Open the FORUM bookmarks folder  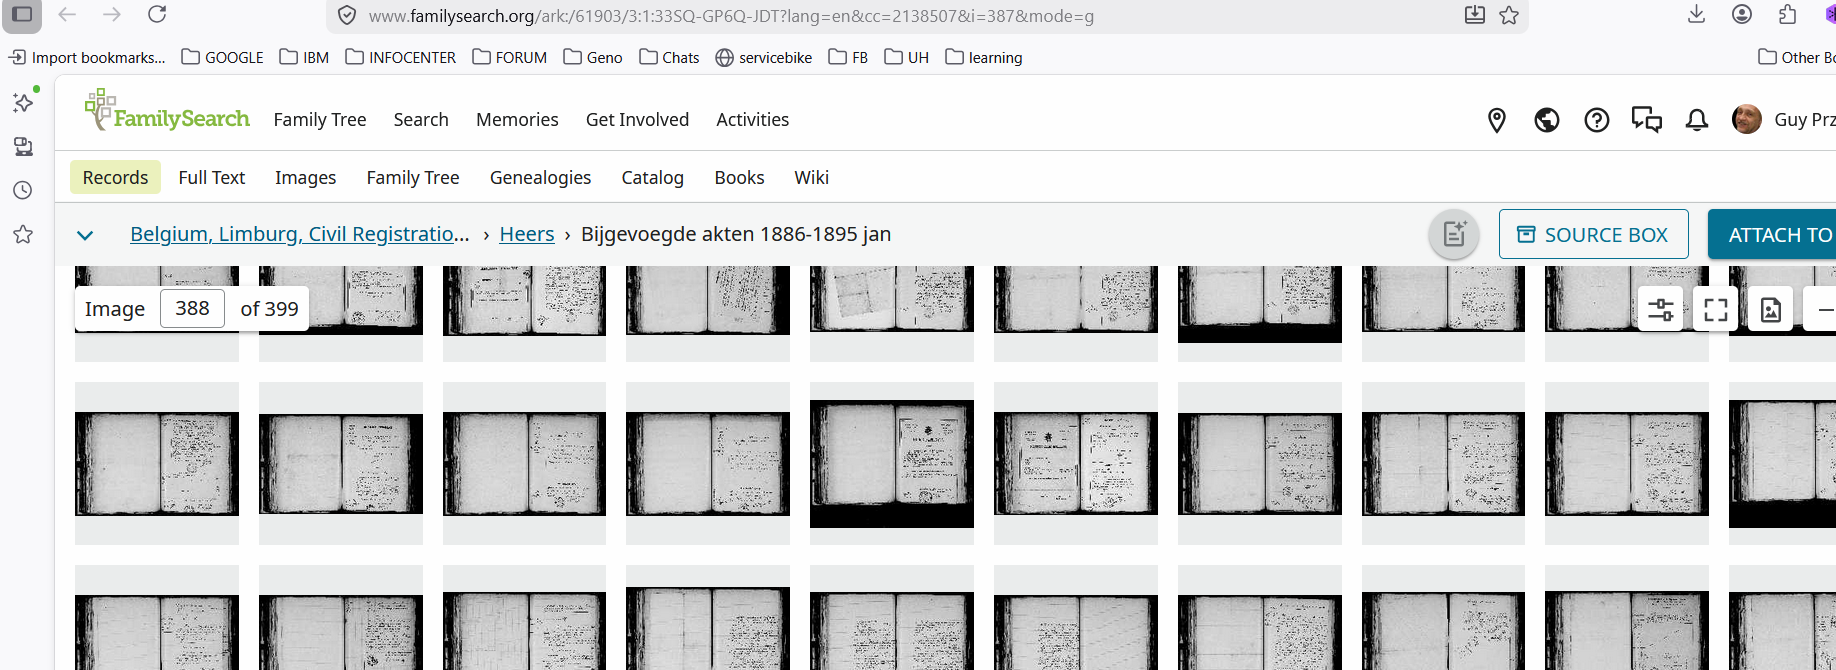click(509, 57)
